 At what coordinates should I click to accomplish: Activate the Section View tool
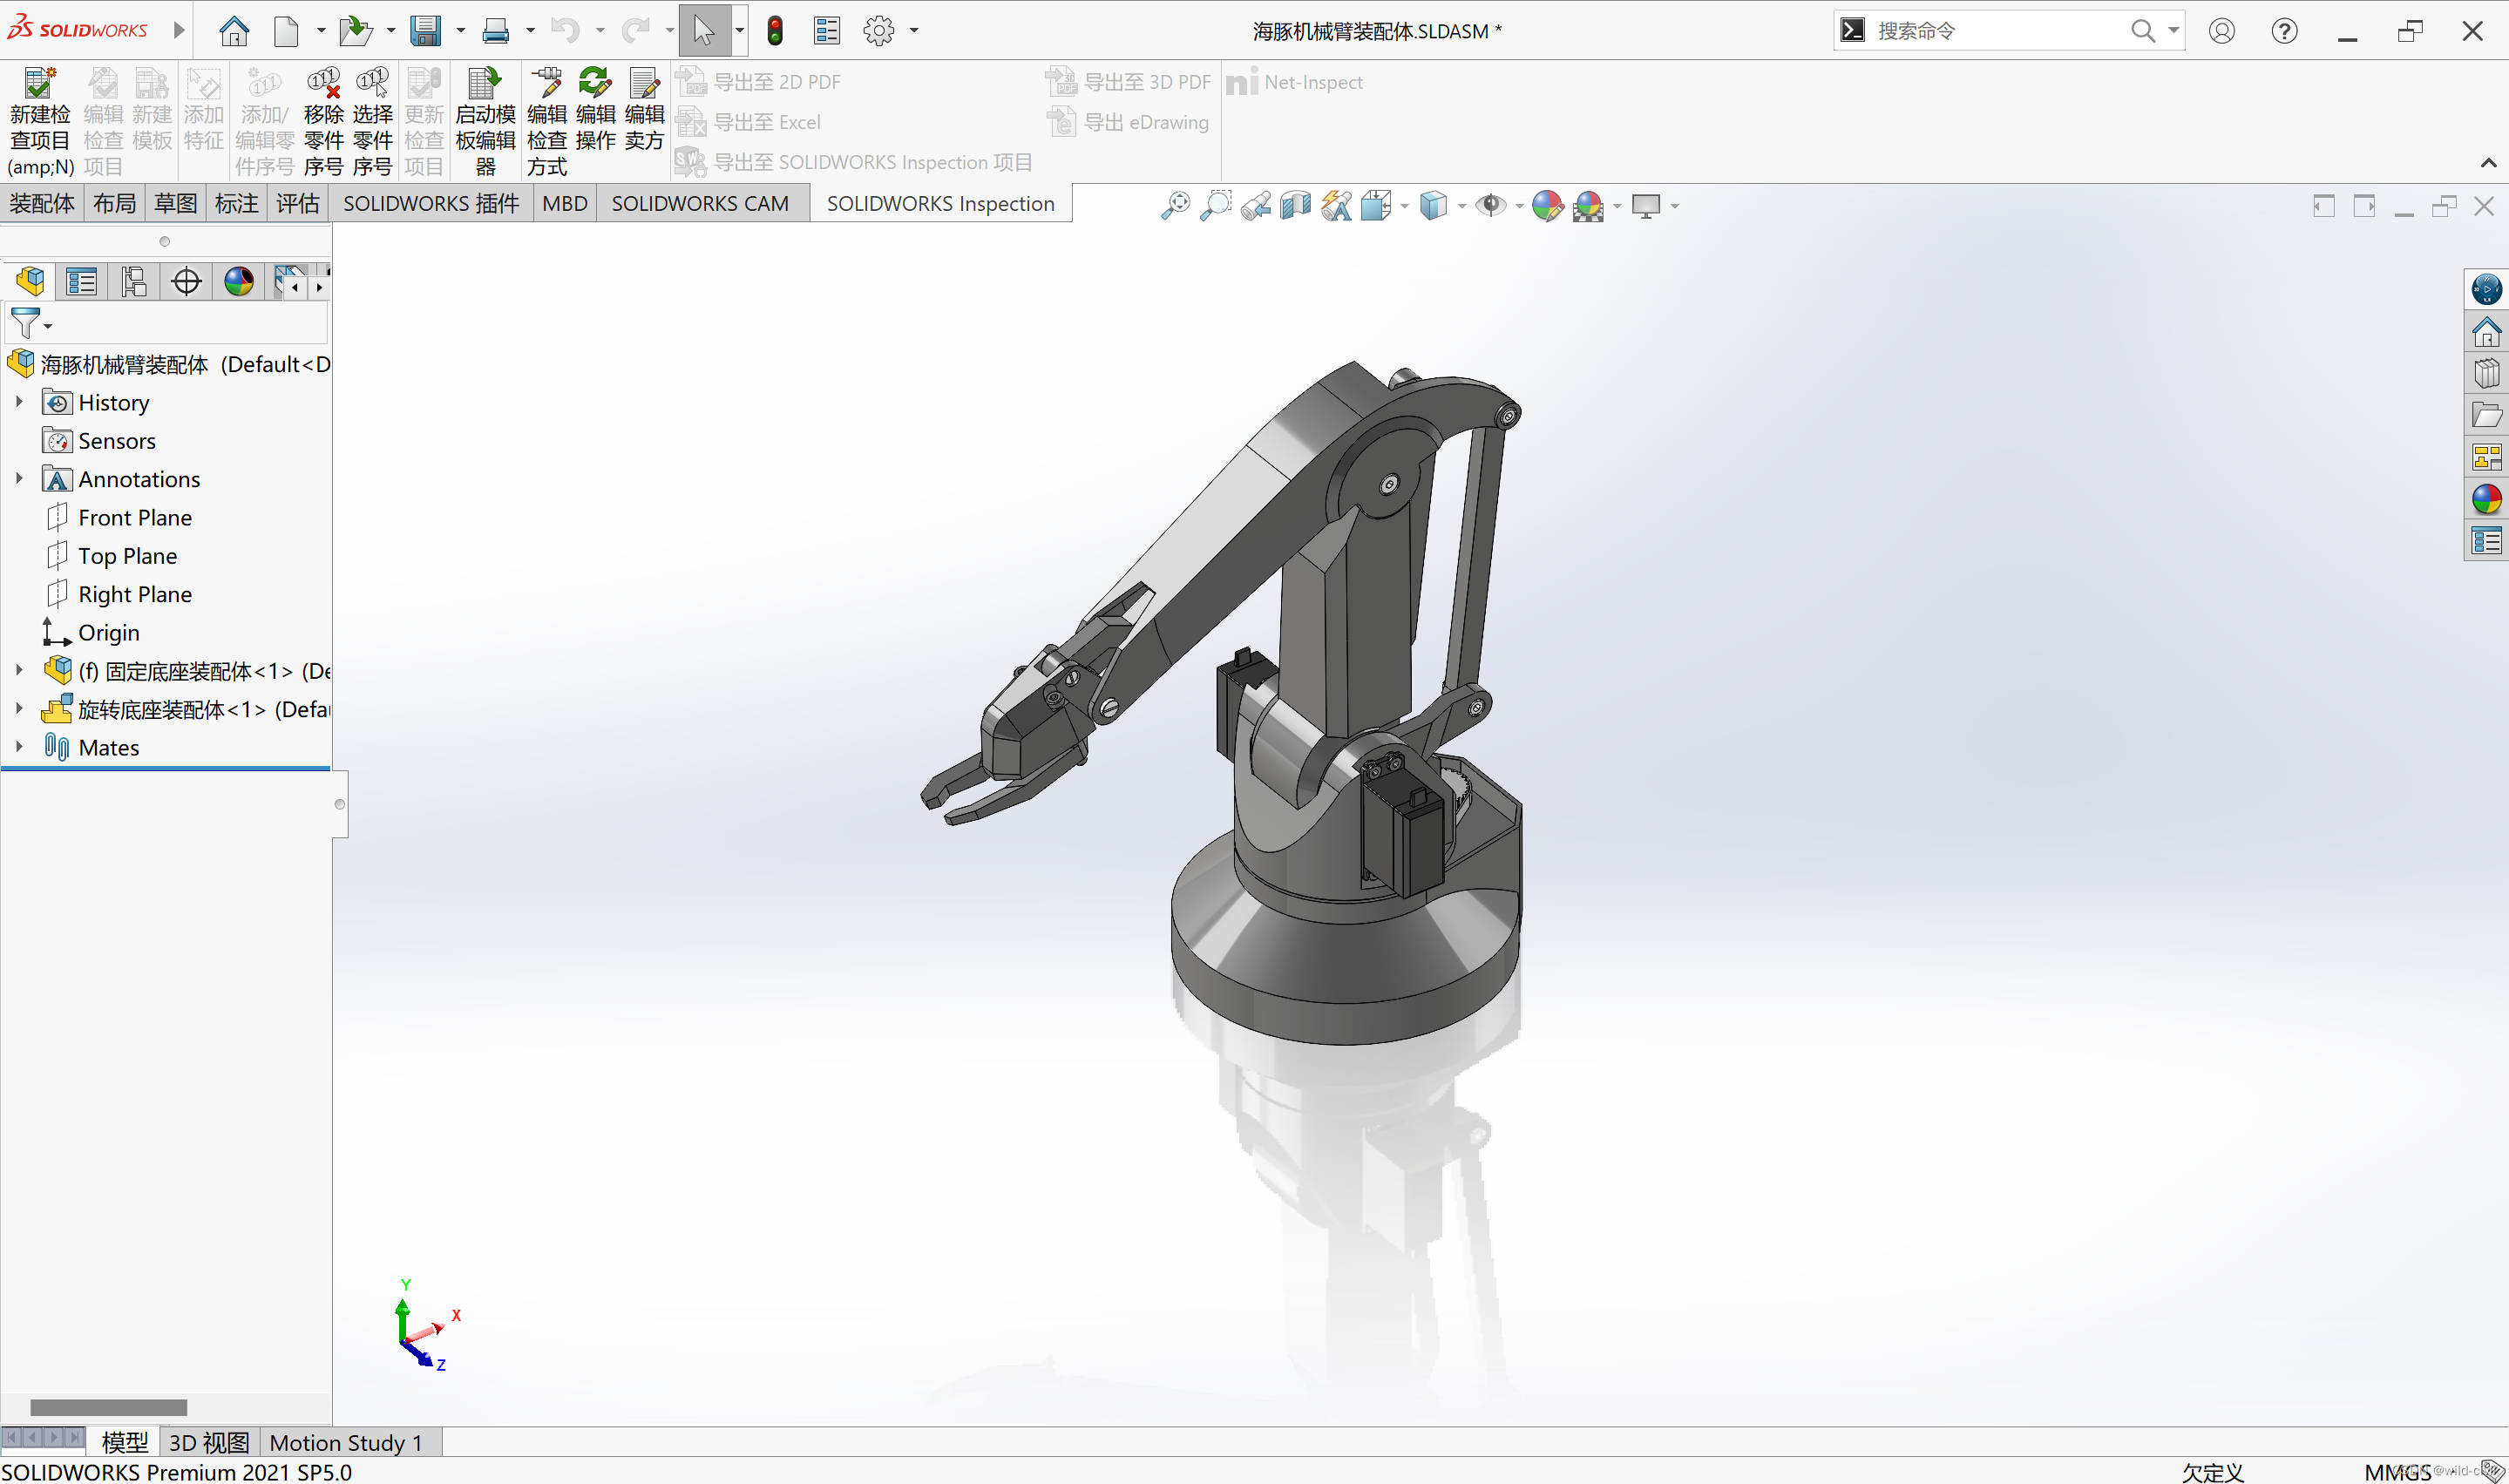coord(1296,205)
